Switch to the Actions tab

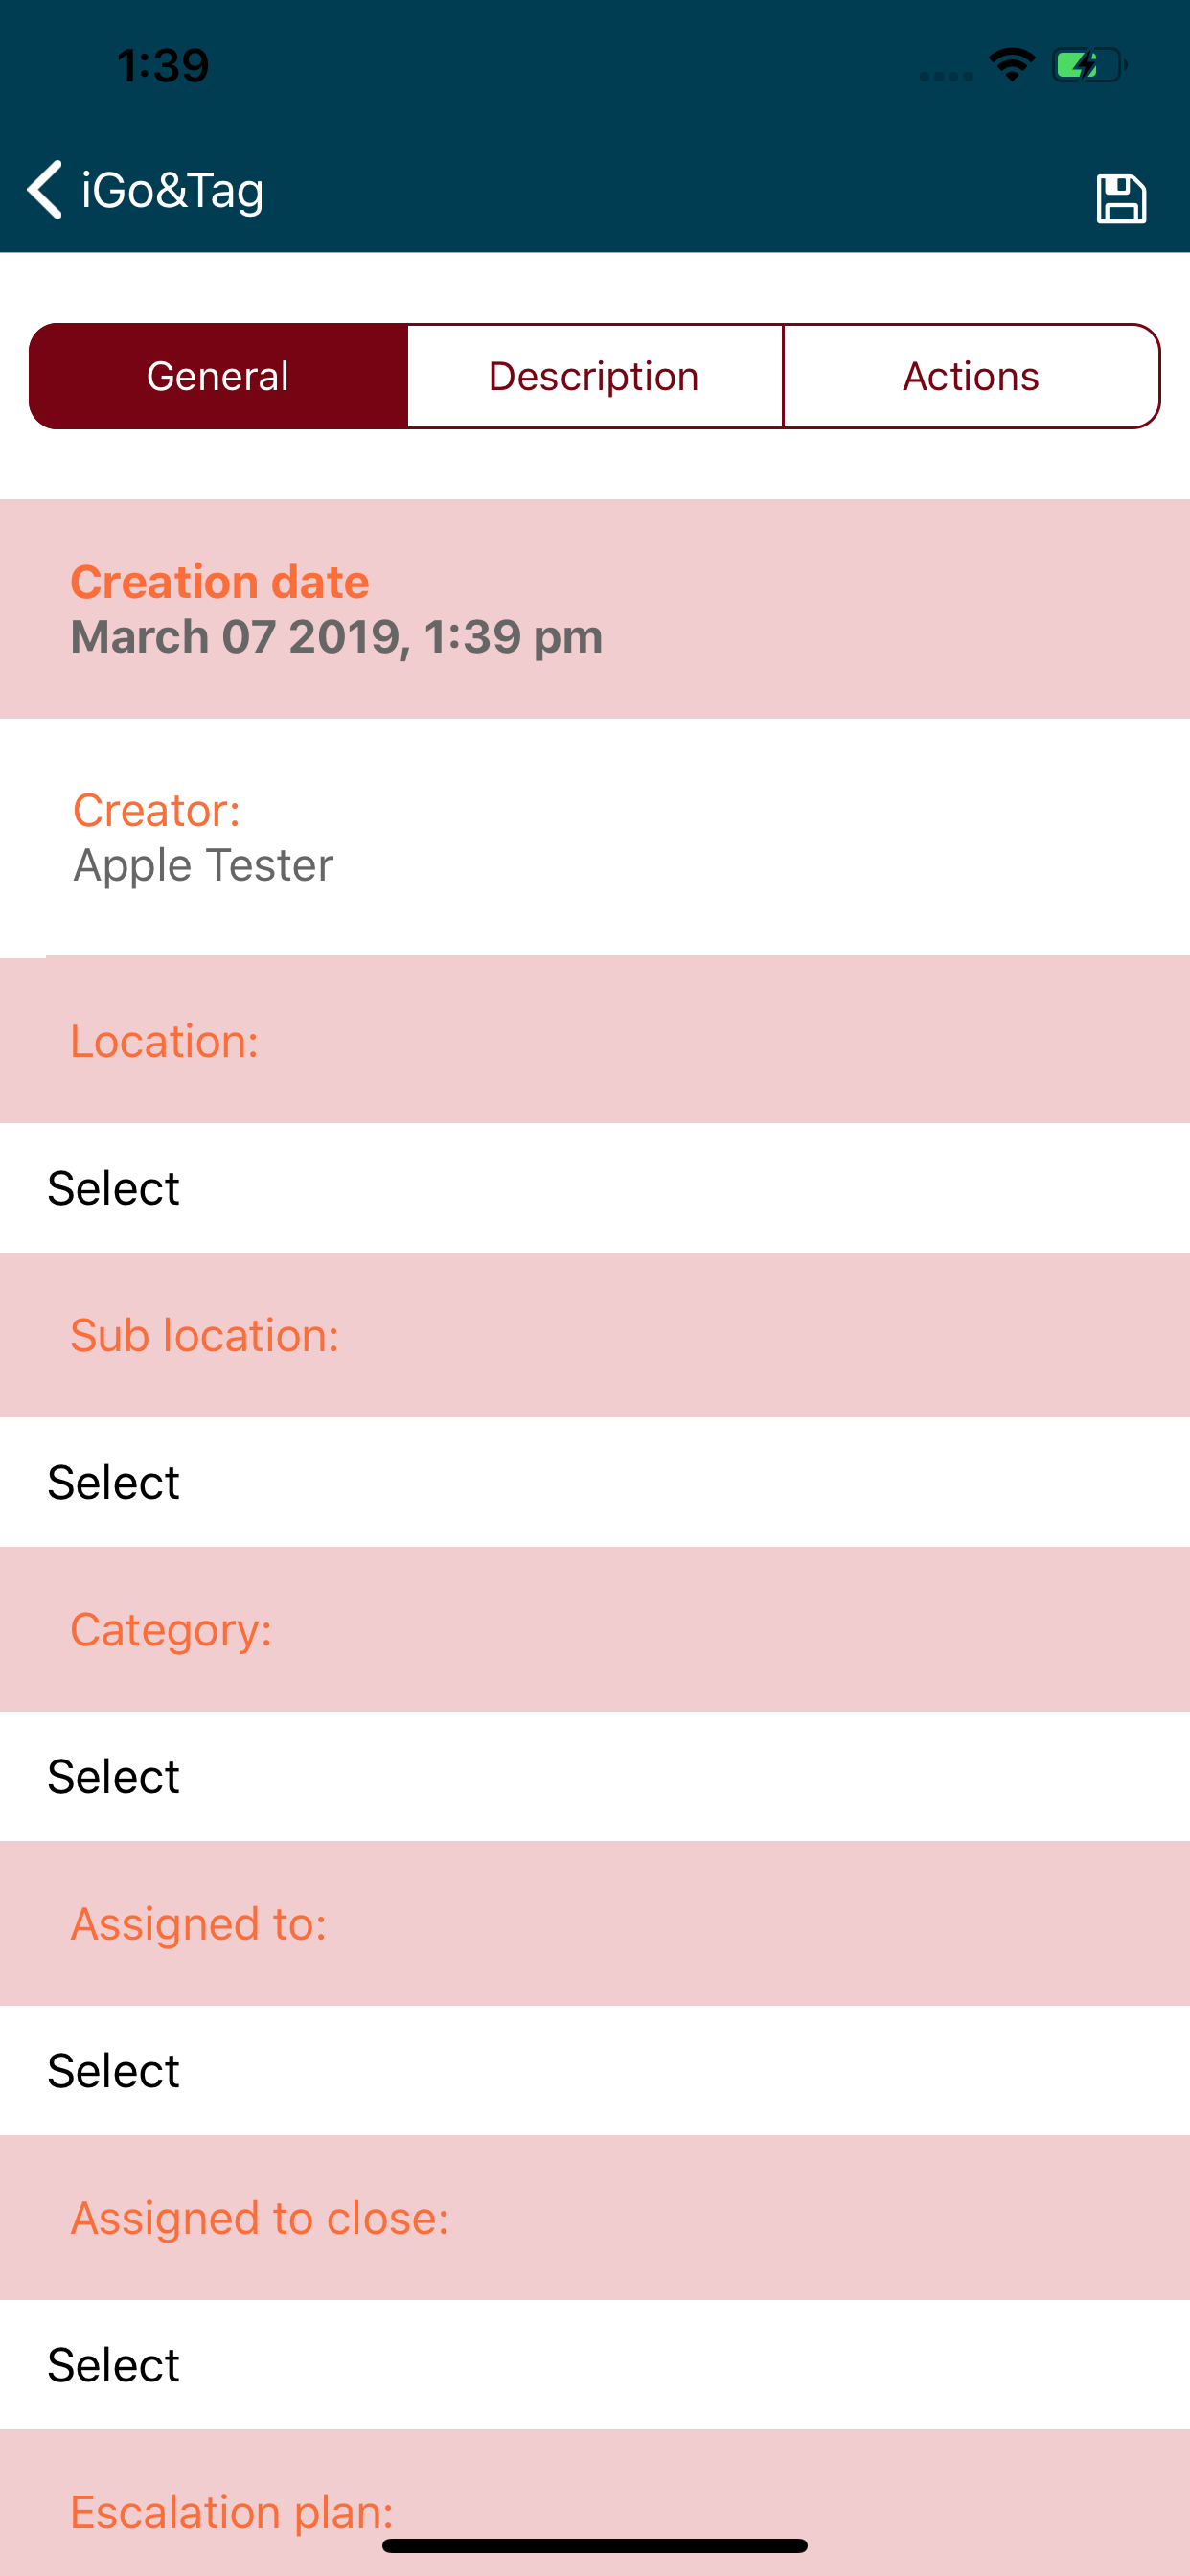point(971,376)
